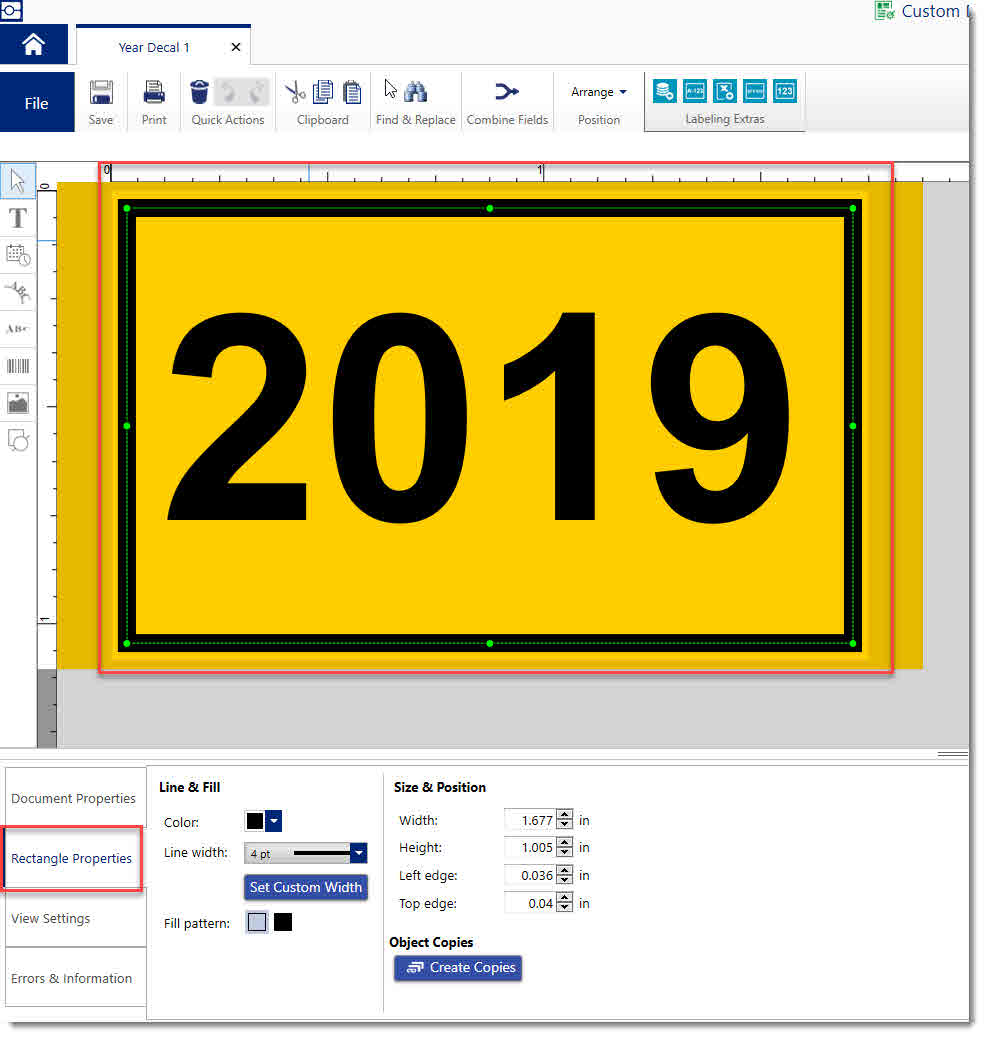Image resolution: width=984 pixels, height=1037 pixels.
Task: Click the Set Custom Width button
Action: tap(306, 887)
